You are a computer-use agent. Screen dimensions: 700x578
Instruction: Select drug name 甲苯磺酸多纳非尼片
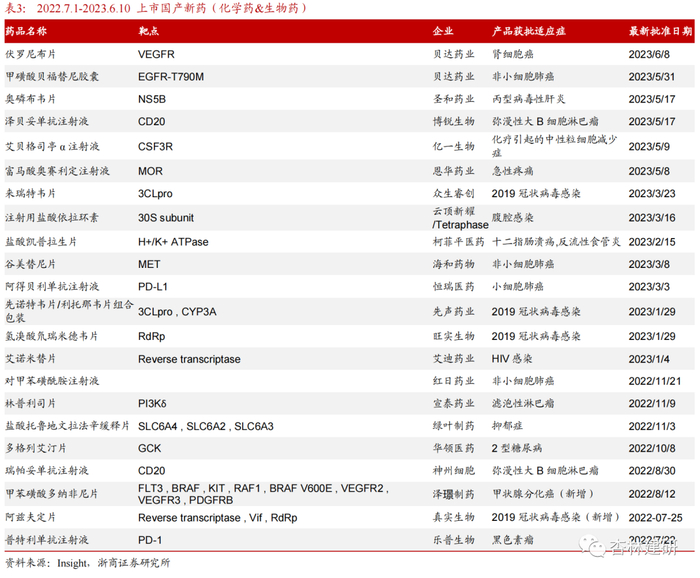click(x=51, y=494)
